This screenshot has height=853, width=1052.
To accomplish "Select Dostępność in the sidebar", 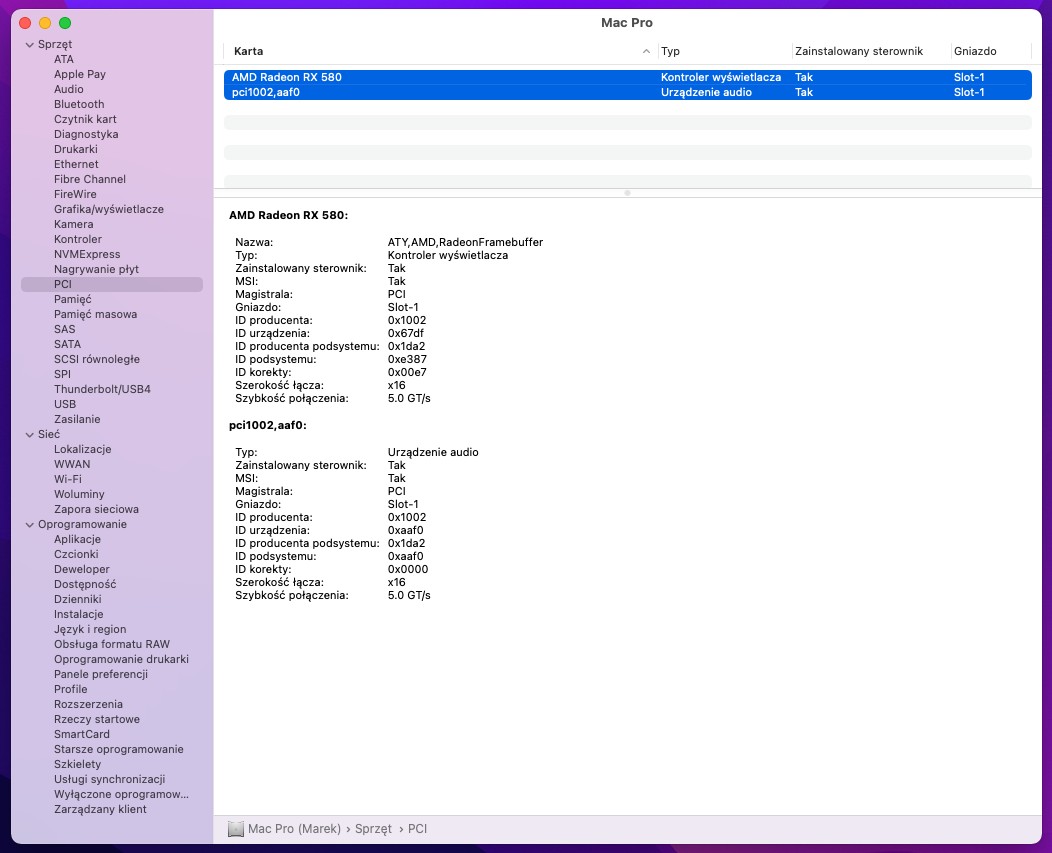I will click(85, 585).
